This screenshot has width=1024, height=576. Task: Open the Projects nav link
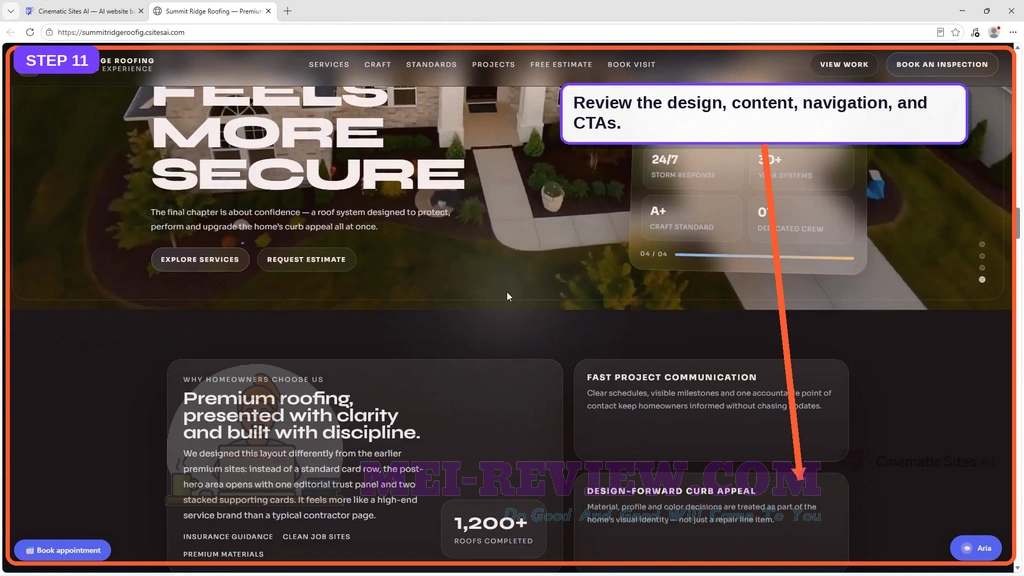493,65
